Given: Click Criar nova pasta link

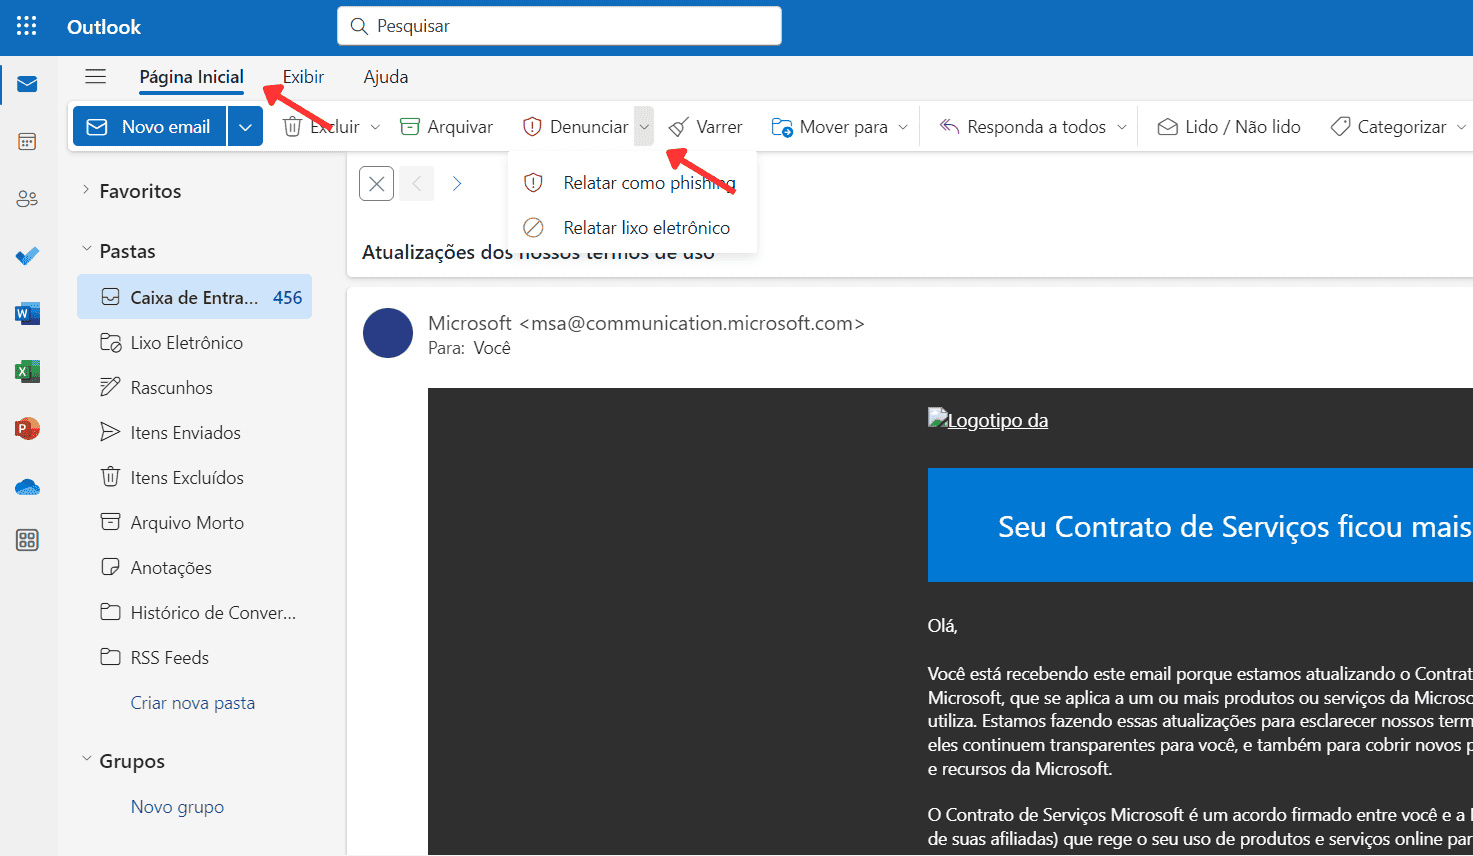Looking at the screenshot, I should point(193,703).
